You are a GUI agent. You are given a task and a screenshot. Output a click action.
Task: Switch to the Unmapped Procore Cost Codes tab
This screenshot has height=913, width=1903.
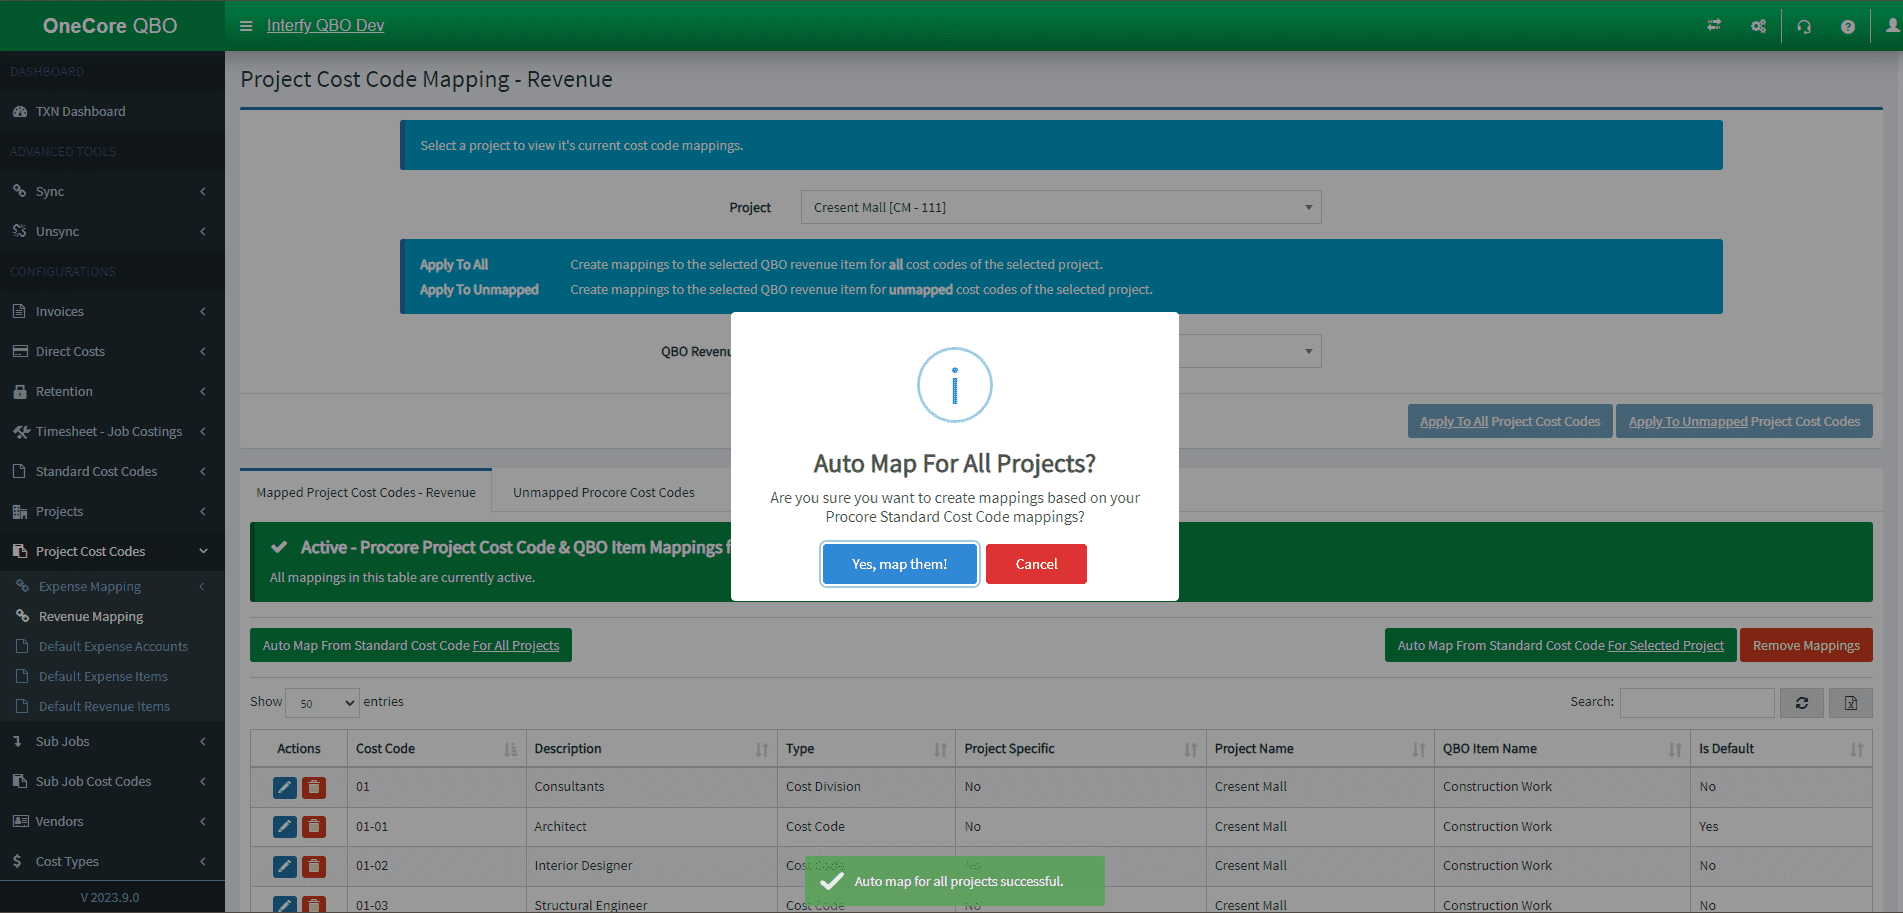tap(603, 491)
